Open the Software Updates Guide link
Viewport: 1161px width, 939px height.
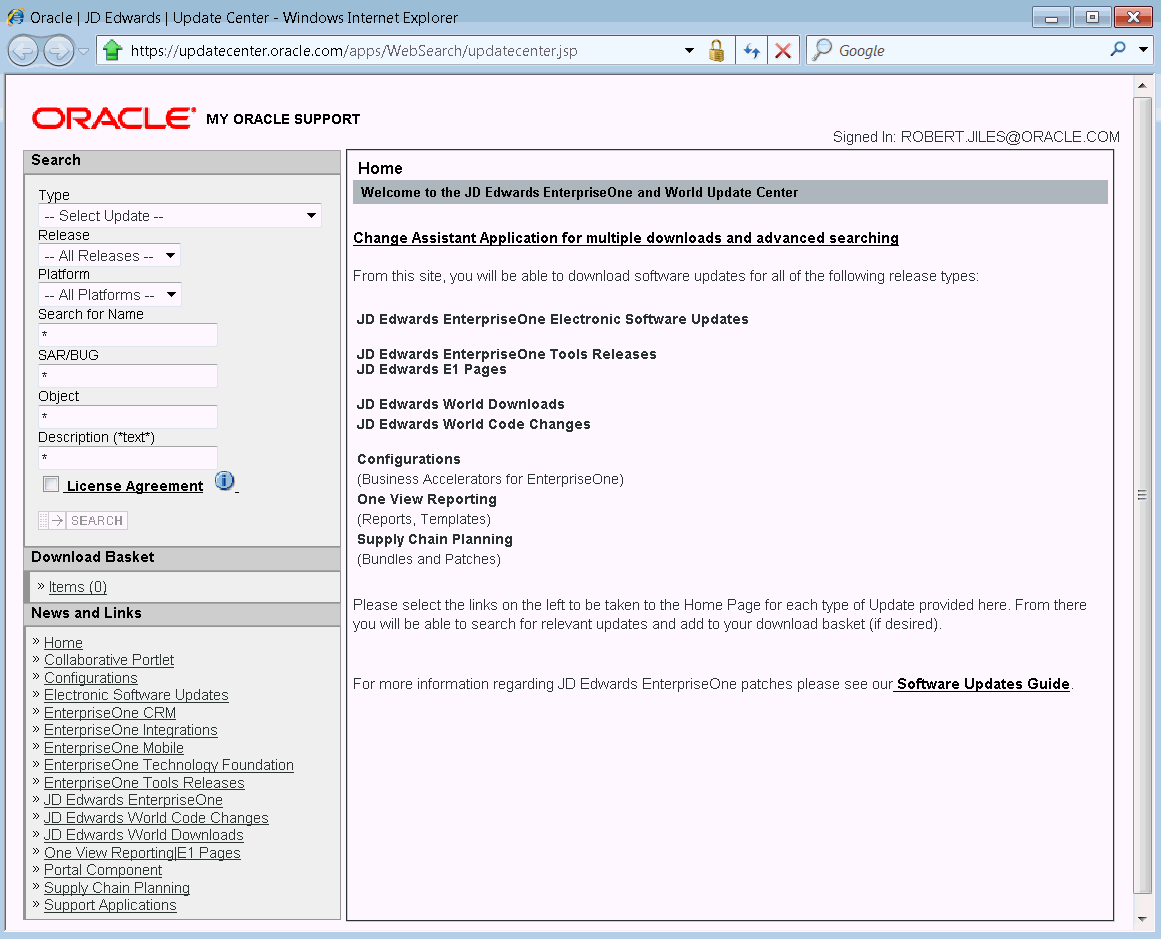point(983,684)
